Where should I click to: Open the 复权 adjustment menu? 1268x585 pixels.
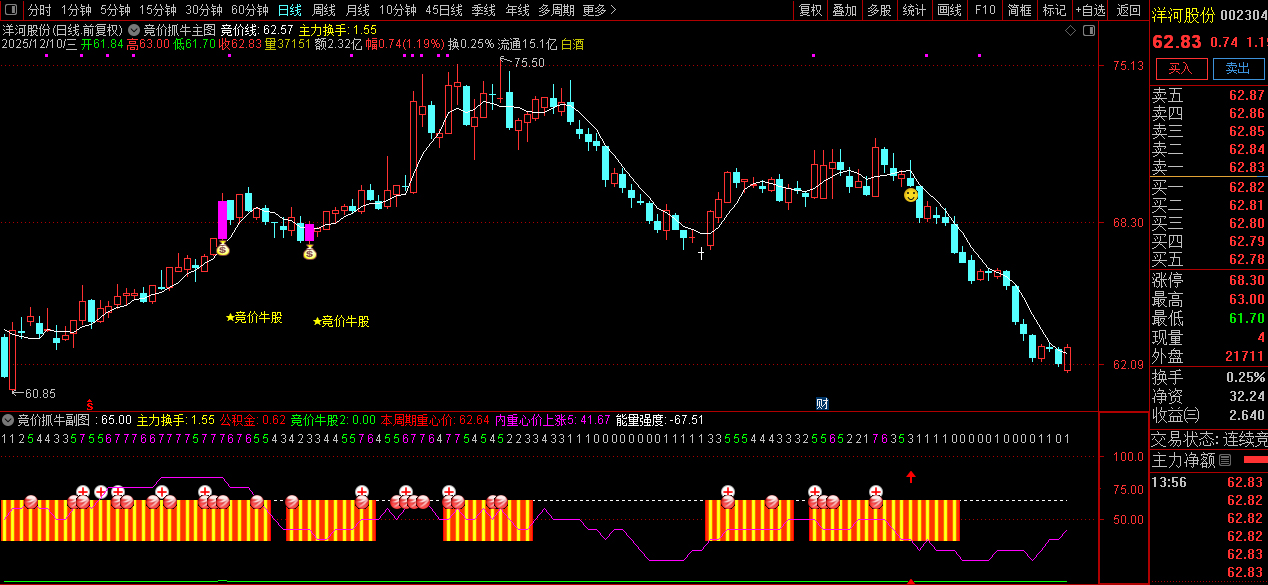[810, 10]
